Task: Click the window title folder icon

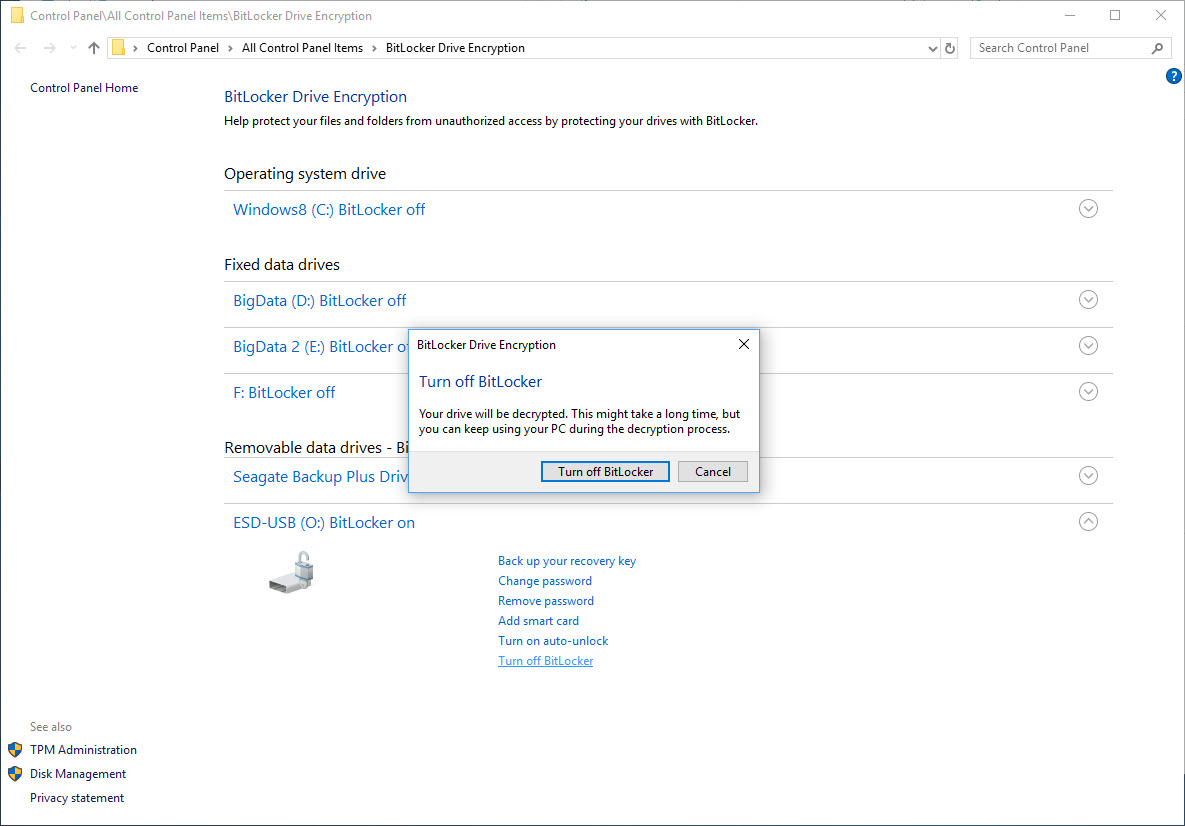Action: [17, 15]
